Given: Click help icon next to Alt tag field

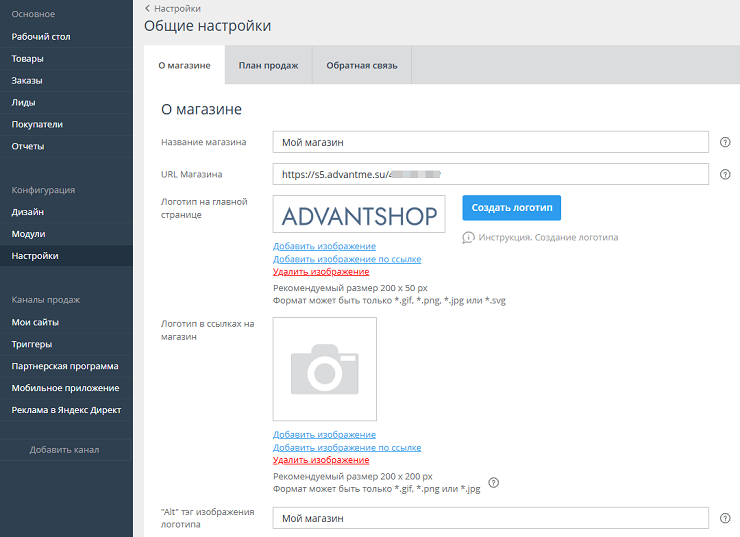Looking at the screenshot, I should [725, 518].
